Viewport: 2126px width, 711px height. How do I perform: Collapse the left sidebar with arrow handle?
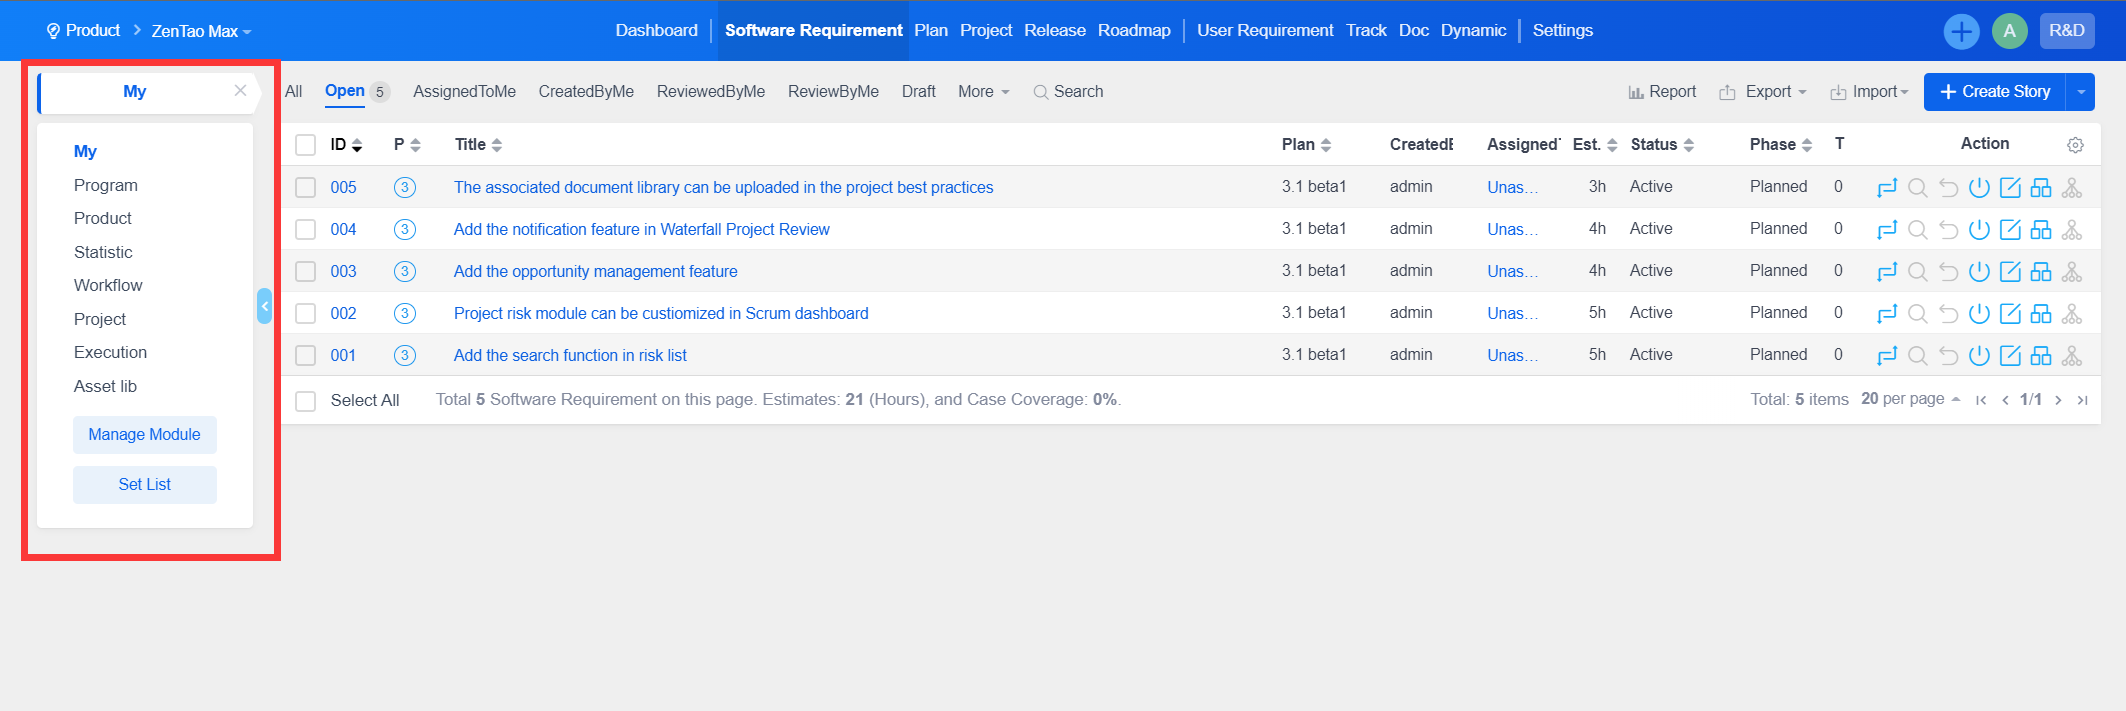pos(264,306)
